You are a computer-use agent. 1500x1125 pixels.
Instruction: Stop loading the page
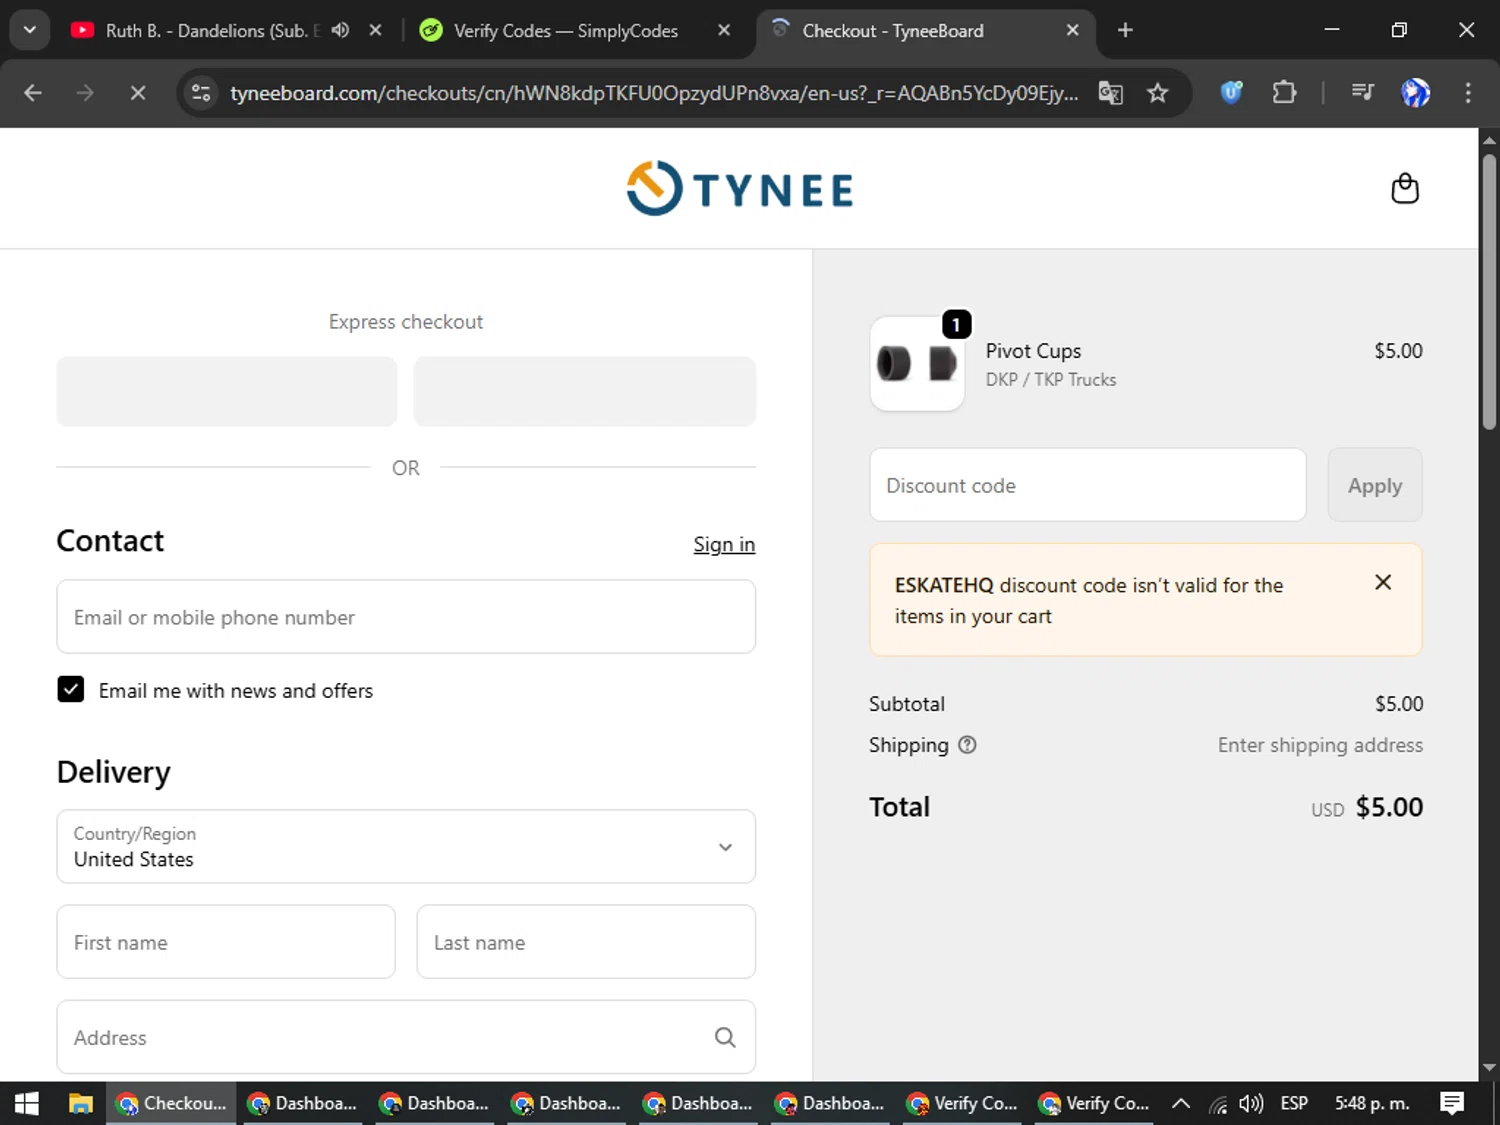[x=138, y=93]
